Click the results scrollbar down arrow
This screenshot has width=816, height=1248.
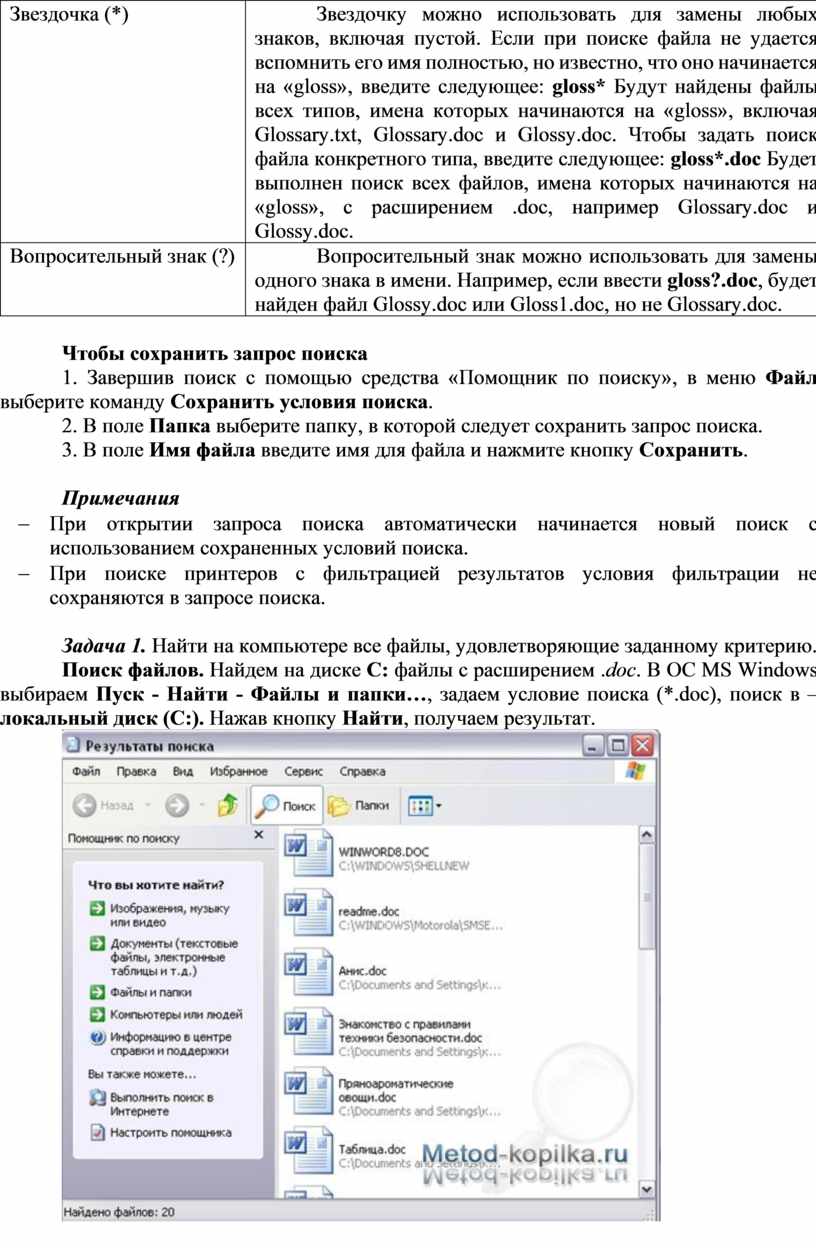click(x=646, y=1188)
